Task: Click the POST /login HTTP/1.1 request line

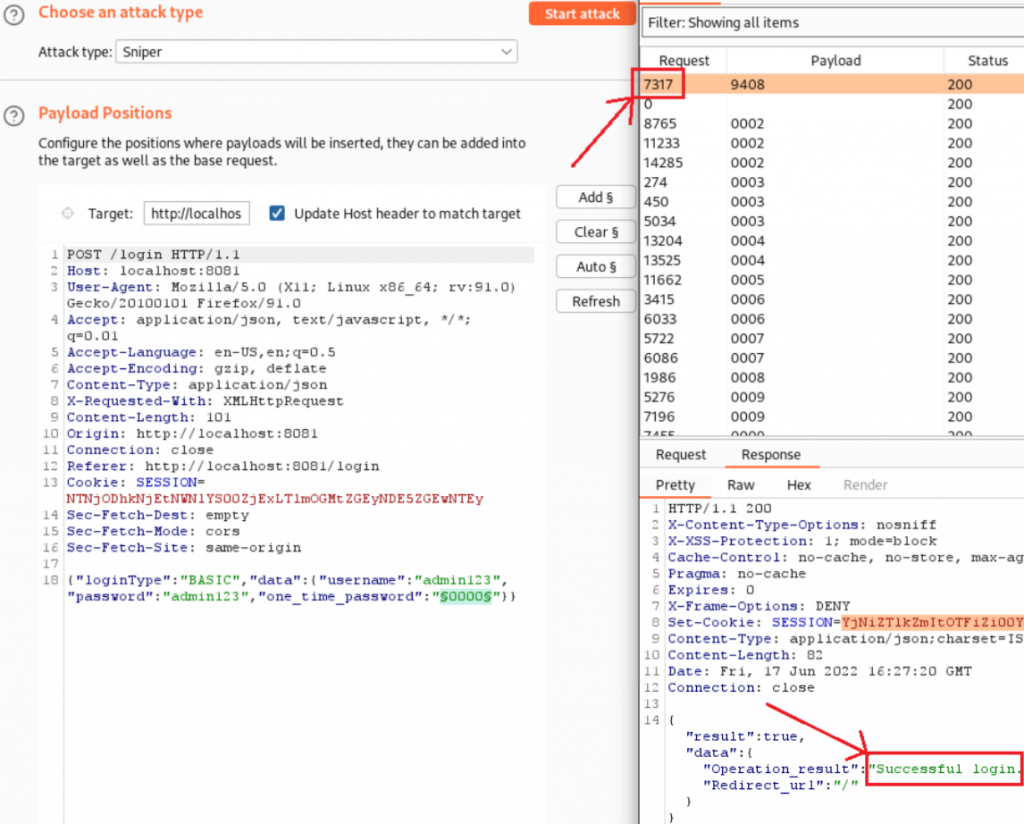Action: (153, 255)
